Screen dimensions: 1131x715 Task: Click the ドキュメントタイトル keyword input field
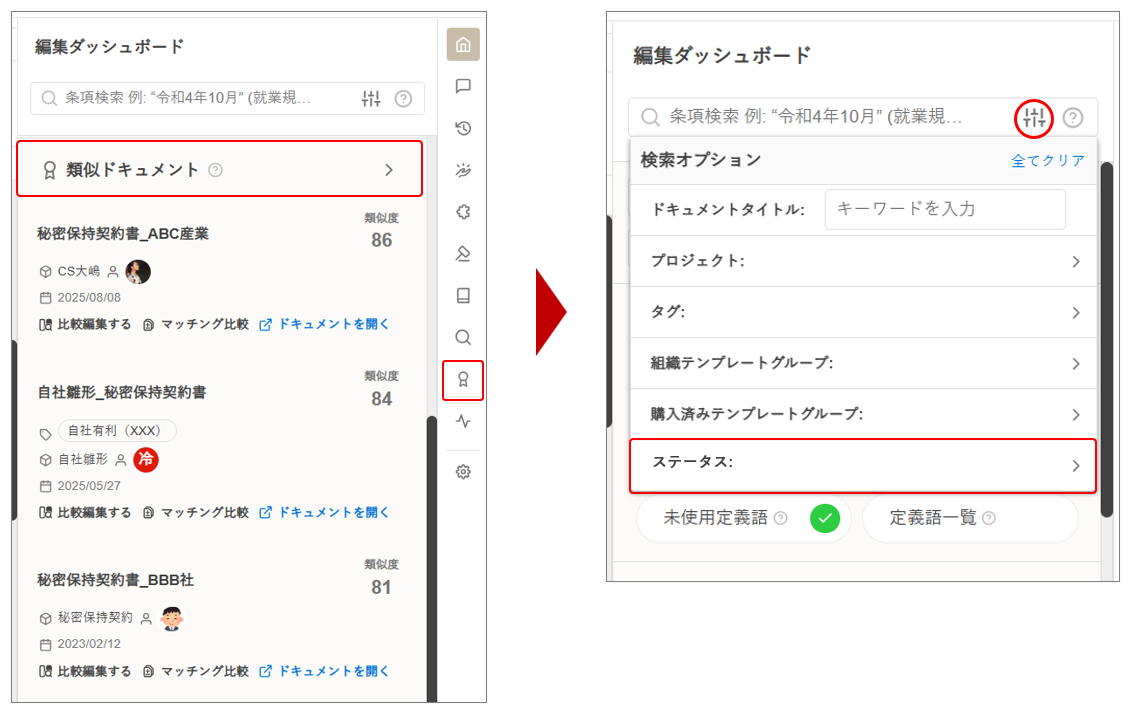tap(944, 209)
